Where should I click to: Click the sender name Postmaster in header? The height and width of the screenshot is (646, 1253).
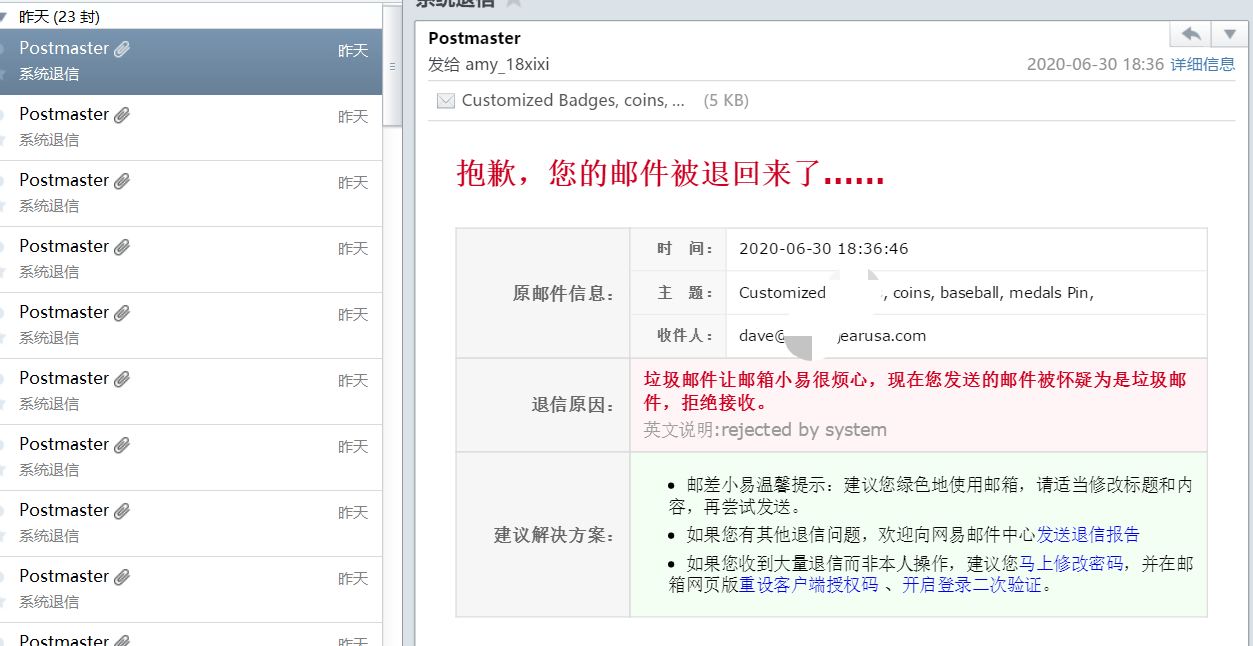tap(474, 38)
